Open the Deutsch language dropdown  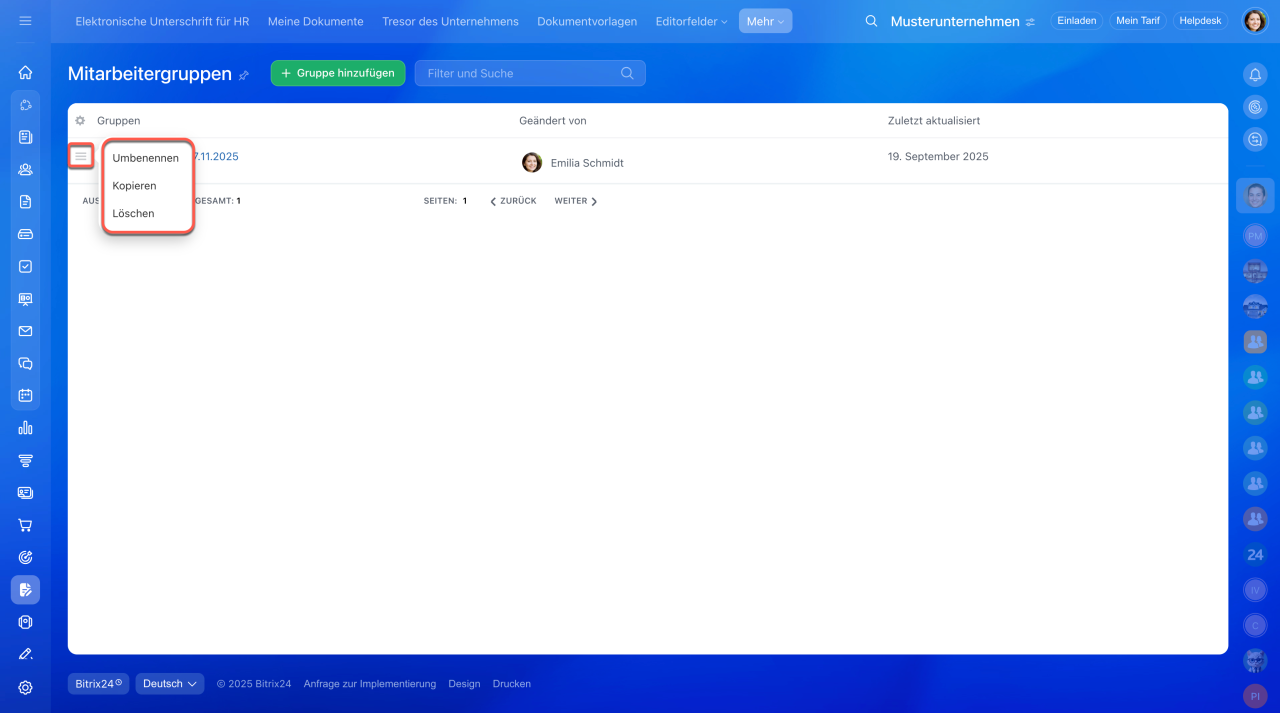point(170,684)
